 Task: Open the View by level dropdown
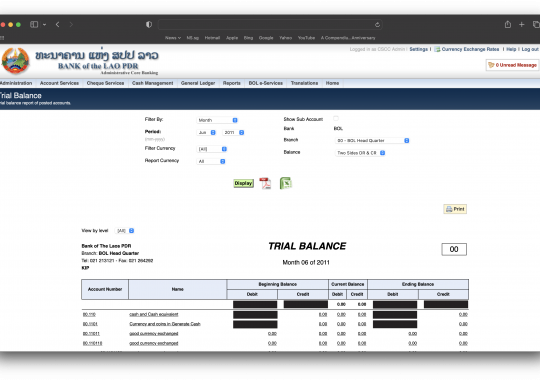[125, 231]
